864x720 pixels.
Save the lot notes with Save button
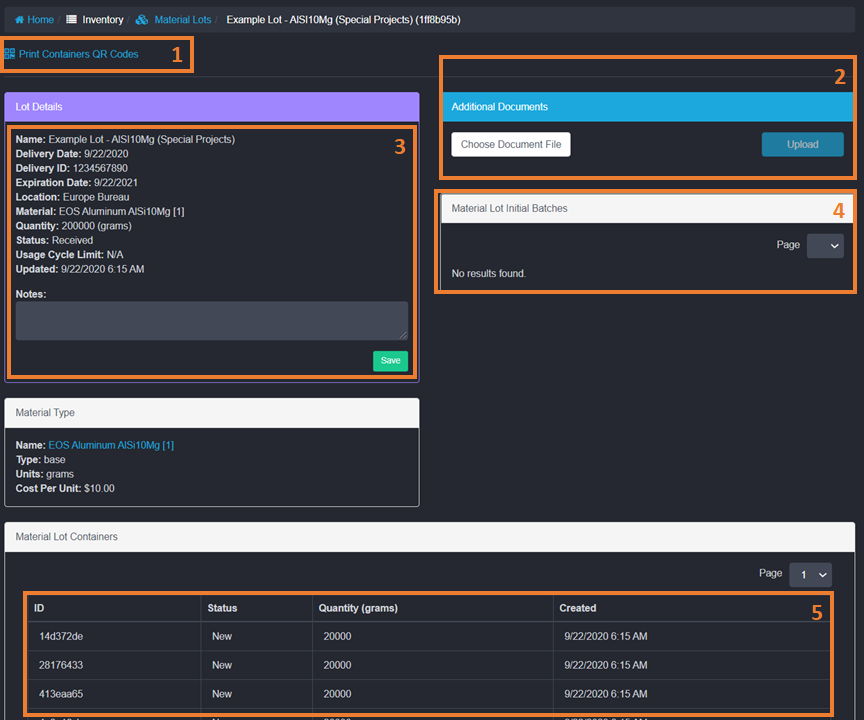390,361
